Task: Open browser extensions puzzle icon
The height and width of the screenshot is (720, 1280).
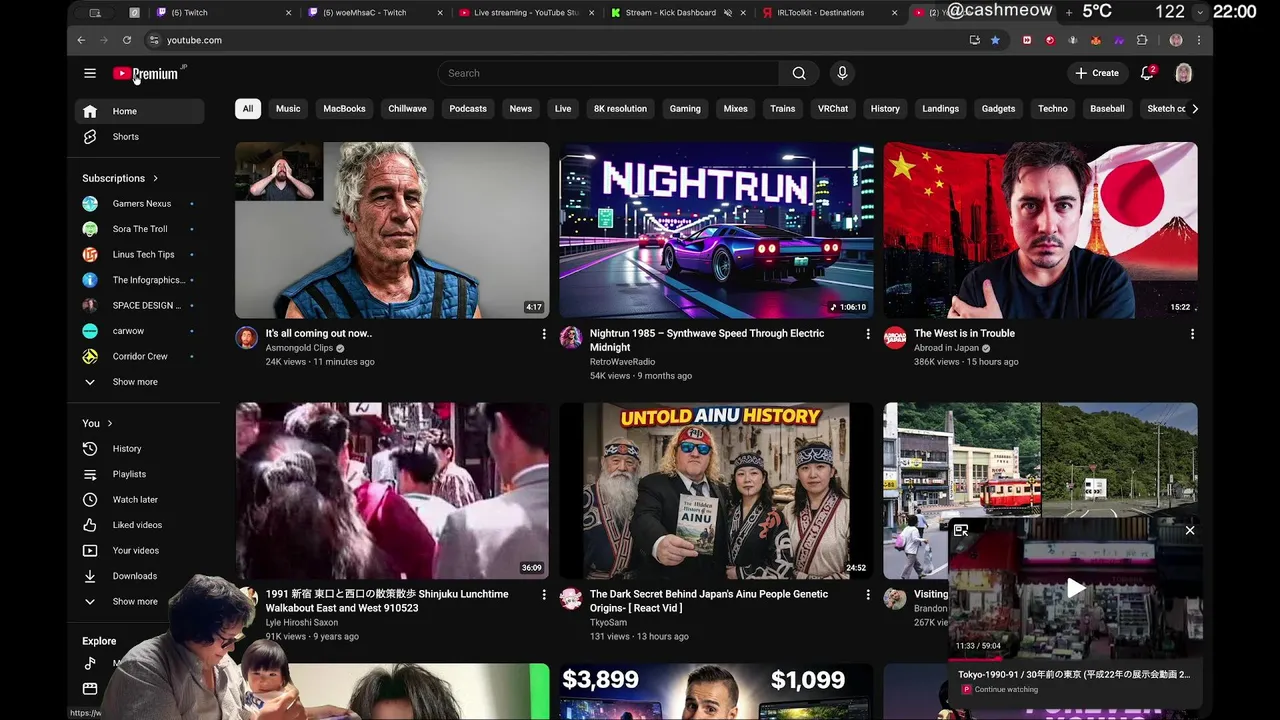Action: pos(1142,40)
